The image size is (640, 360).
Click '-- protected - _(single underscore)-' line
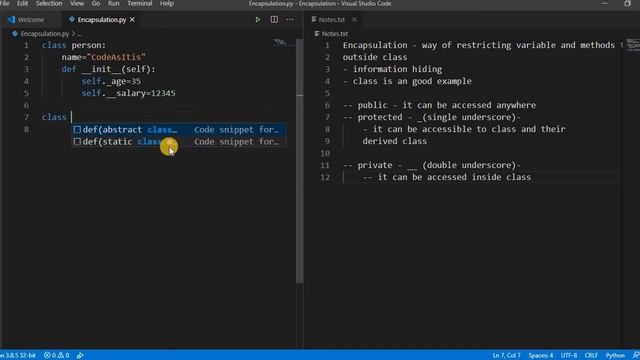point(432,117)
